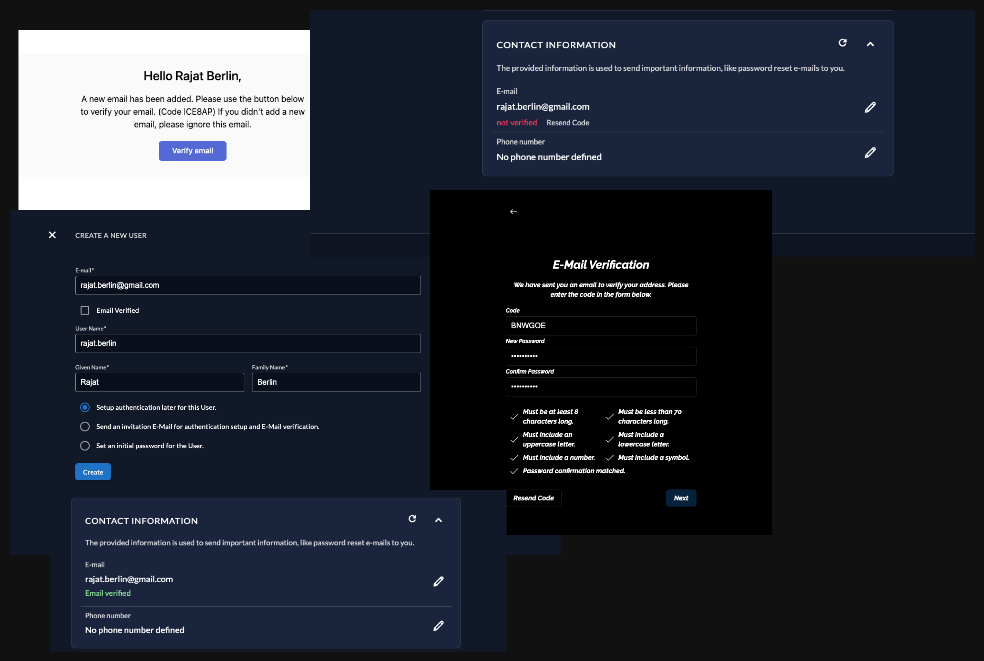Click the Given Name field containing Rajat
This screenshot has width=984, height=661.
click(x=159, y=382)
